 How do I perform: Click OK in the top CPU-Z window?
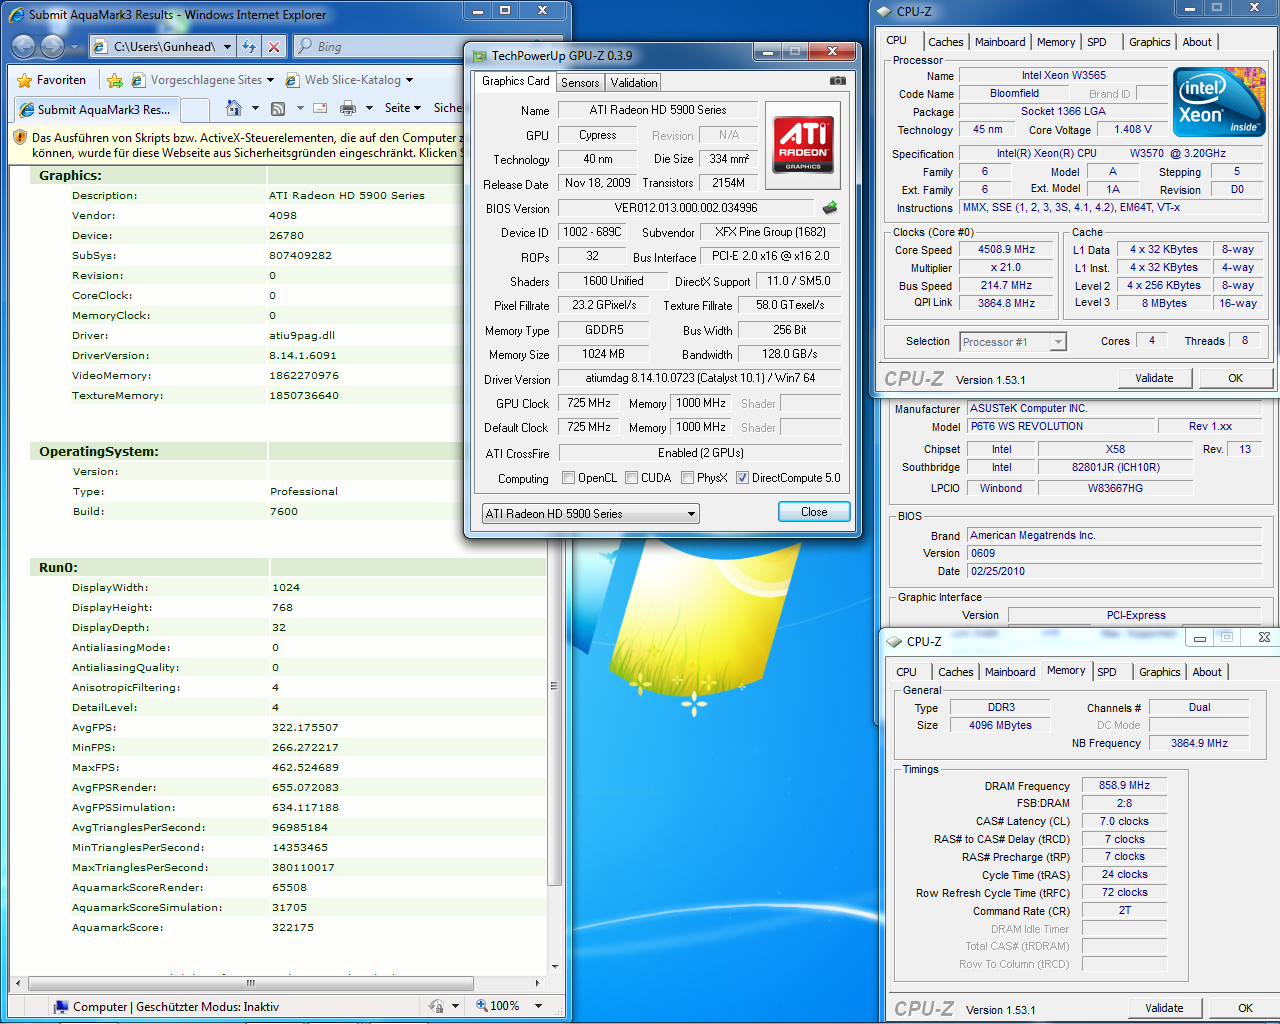coord(1235,378)
